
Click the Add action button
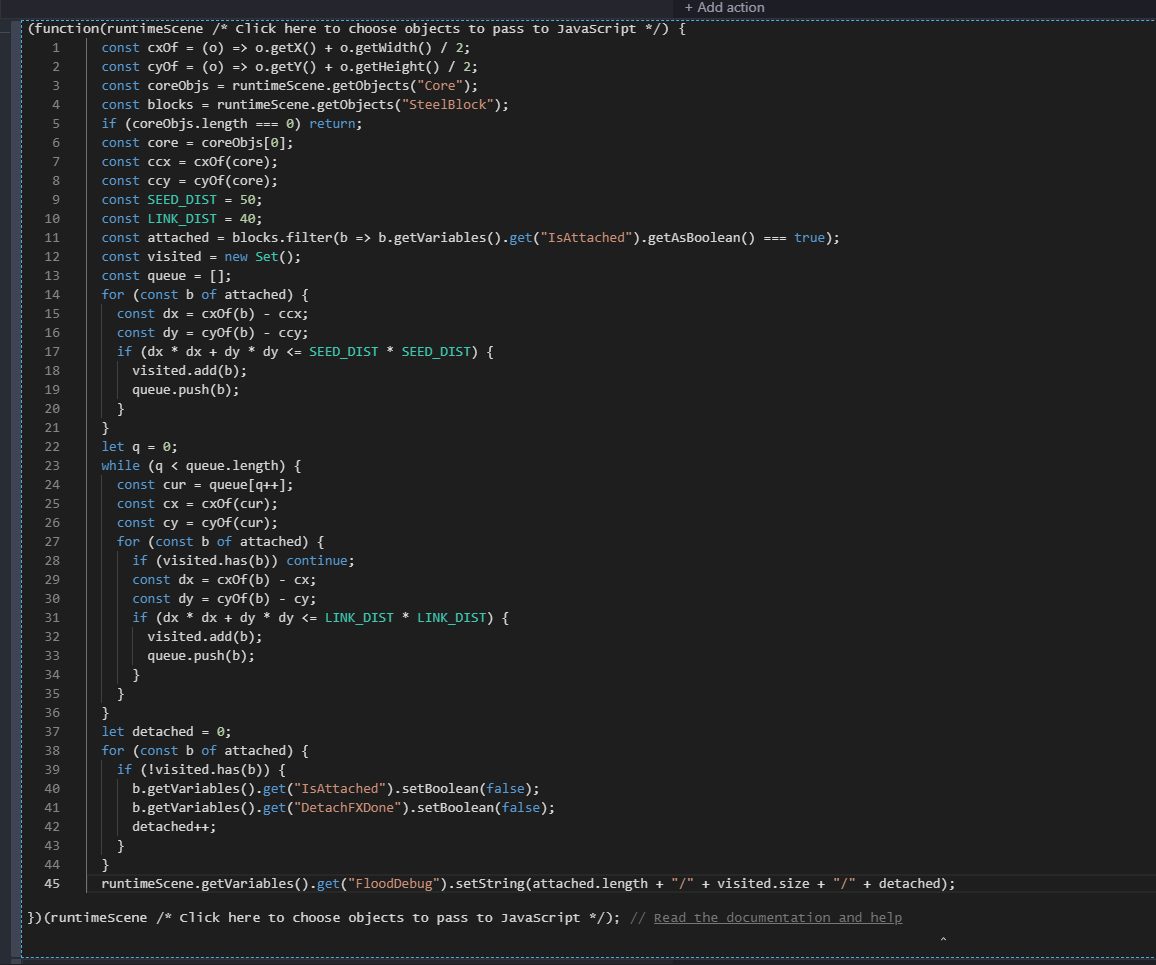pos(725,7)
